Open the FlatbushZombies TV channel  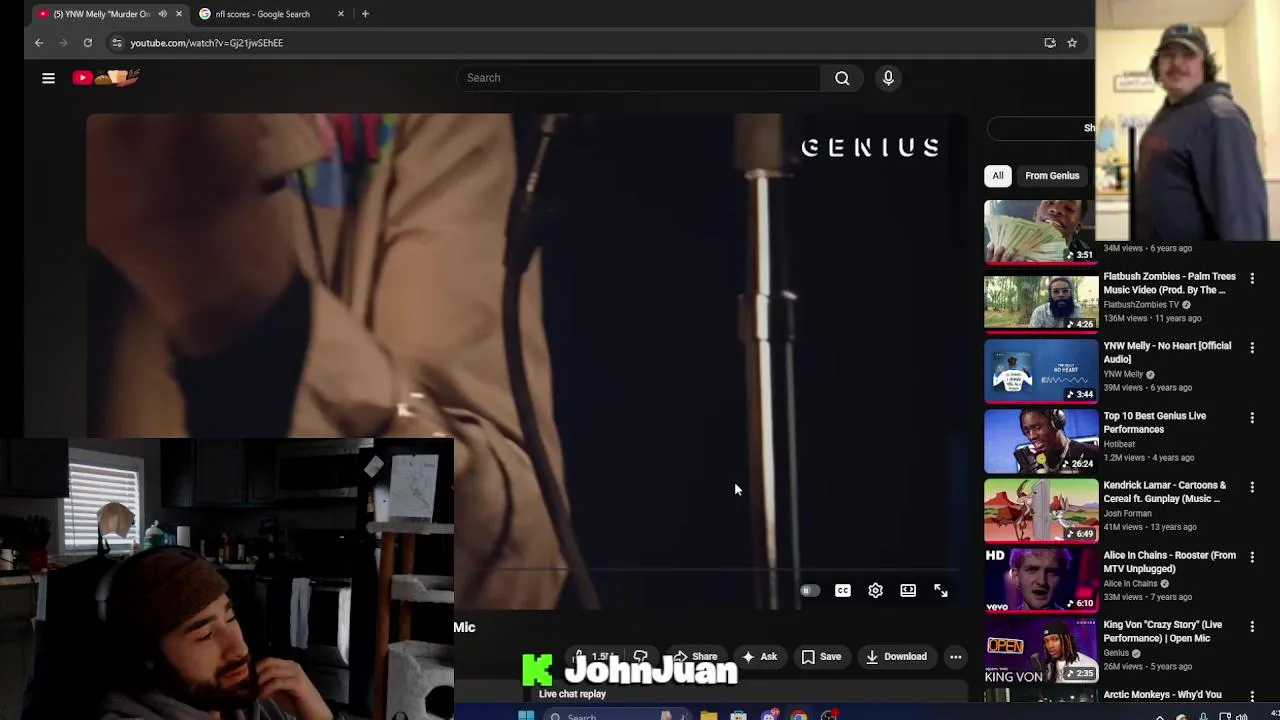pyautogui.click(x=1141, y=305)
